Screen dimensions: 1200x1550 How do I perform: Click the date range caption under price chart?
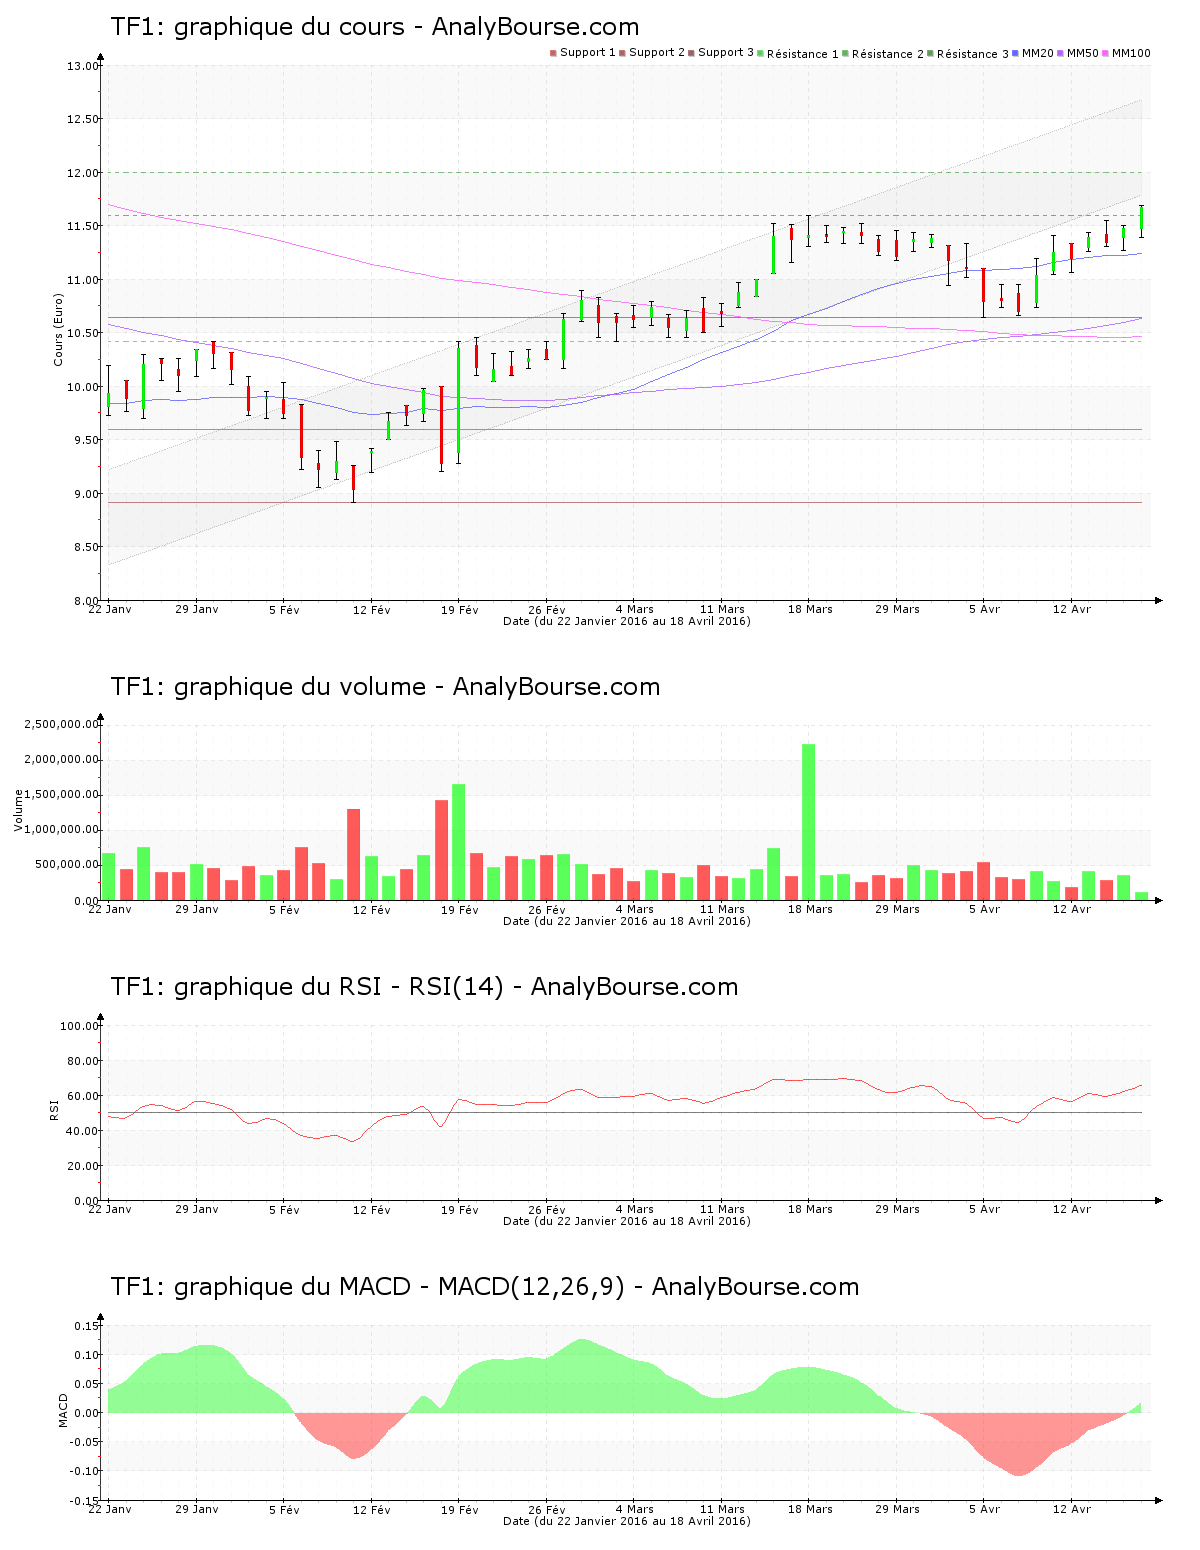pyautogui.click(x=627, y=621)
